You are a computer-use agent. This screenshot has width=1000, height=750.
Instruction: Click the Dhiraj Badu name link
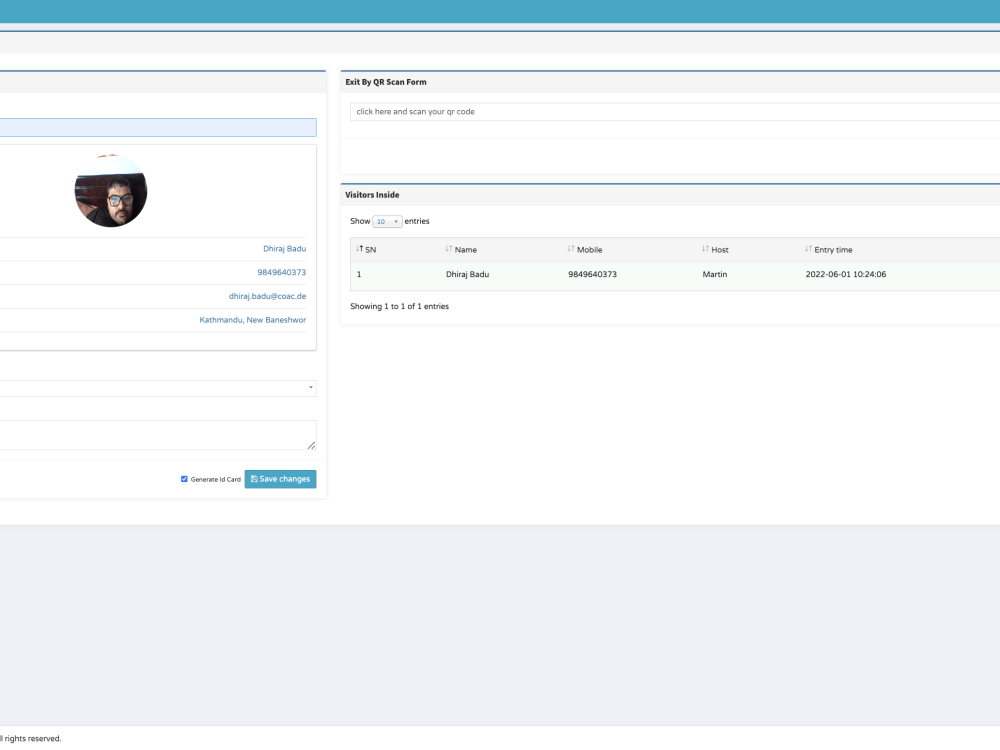coord(284,249)
